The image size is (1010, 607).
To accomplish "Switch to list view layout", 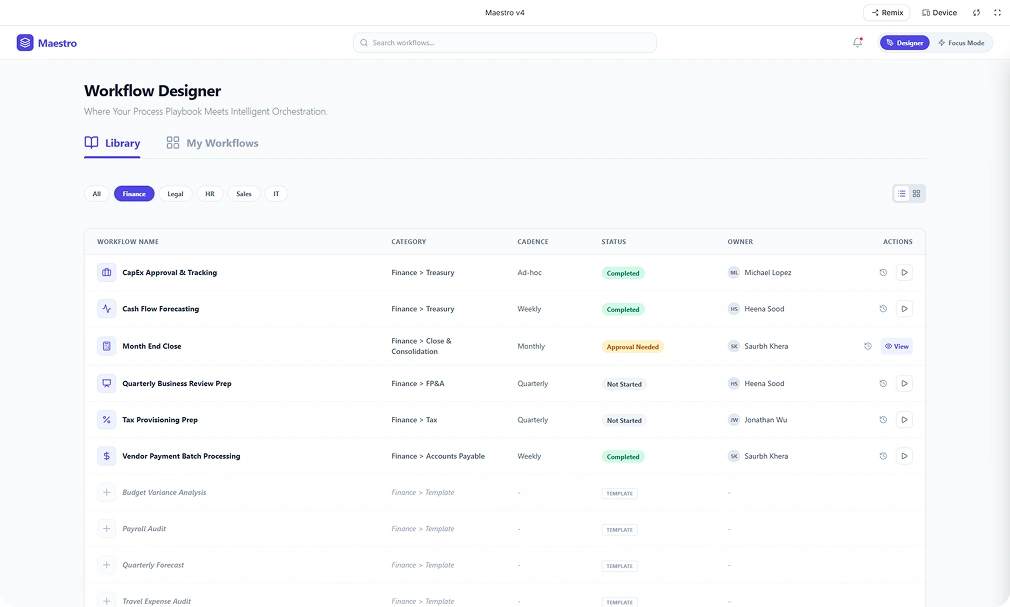I will 901,194.
